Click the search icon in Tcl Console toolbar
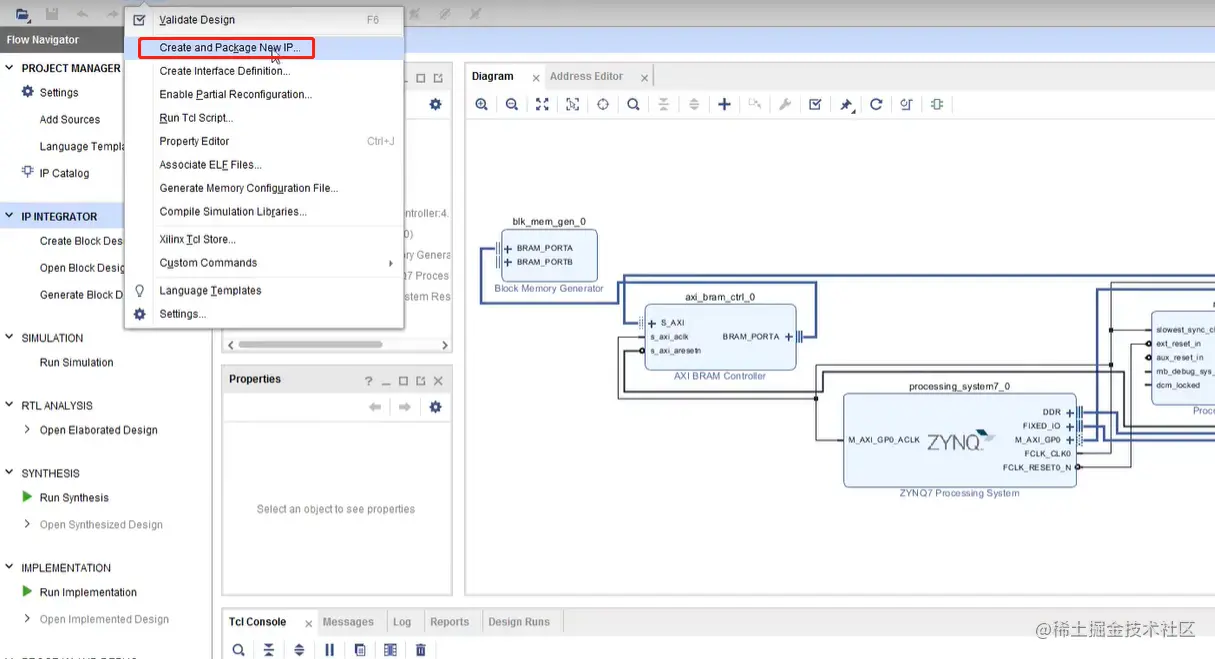 (239, 650)
